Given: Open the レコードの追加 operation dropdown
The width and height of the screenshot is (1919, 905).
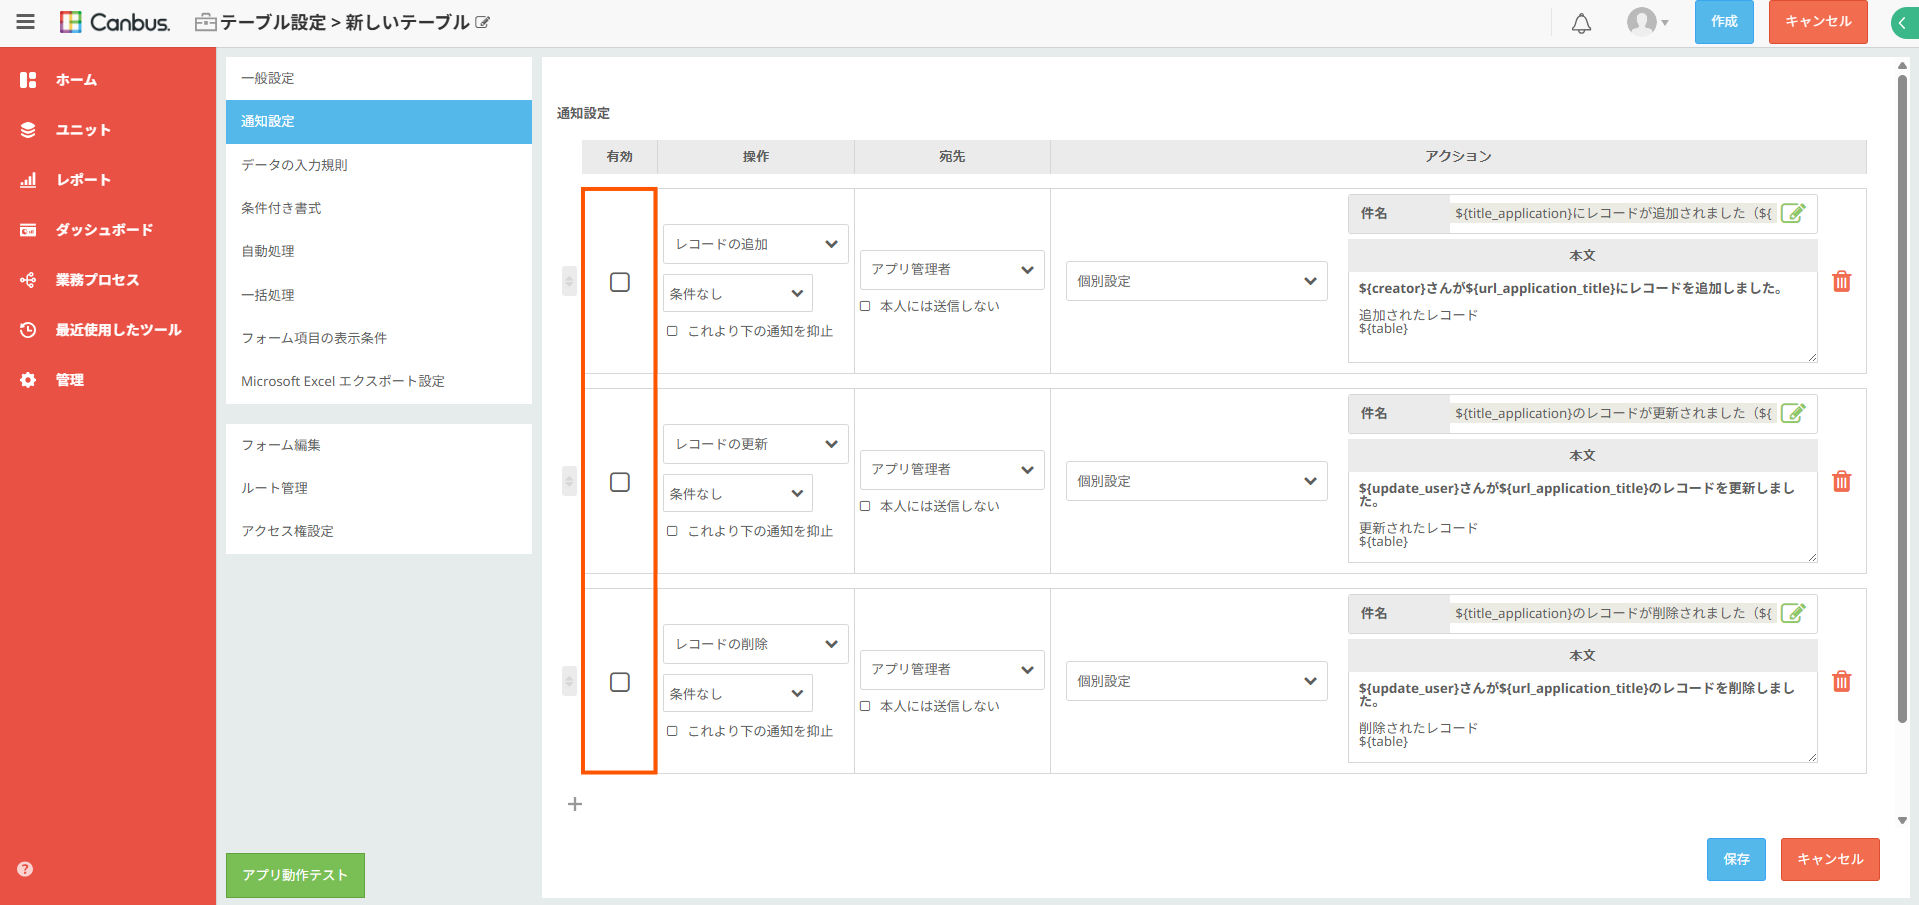Looking at the screenshot, I should pos(756,244).
